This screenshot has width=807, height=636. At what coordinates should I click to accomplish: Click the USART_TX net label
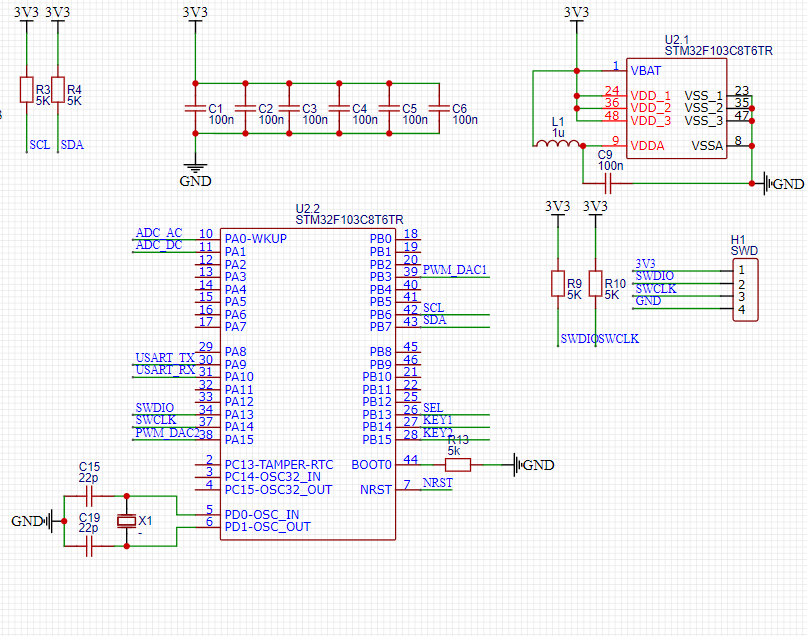165,358
